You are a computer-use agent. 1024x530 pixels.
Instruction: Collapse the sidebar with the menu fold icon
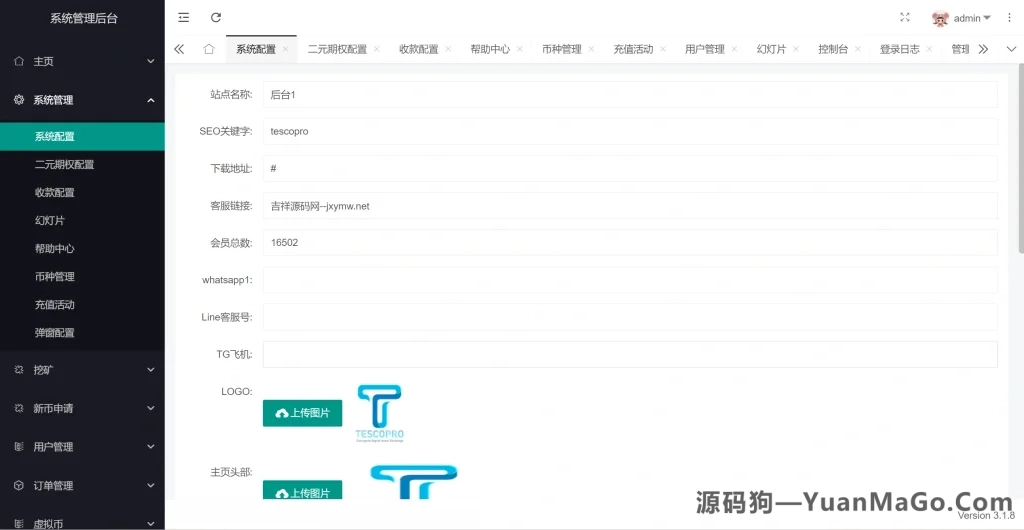[184, 18]
